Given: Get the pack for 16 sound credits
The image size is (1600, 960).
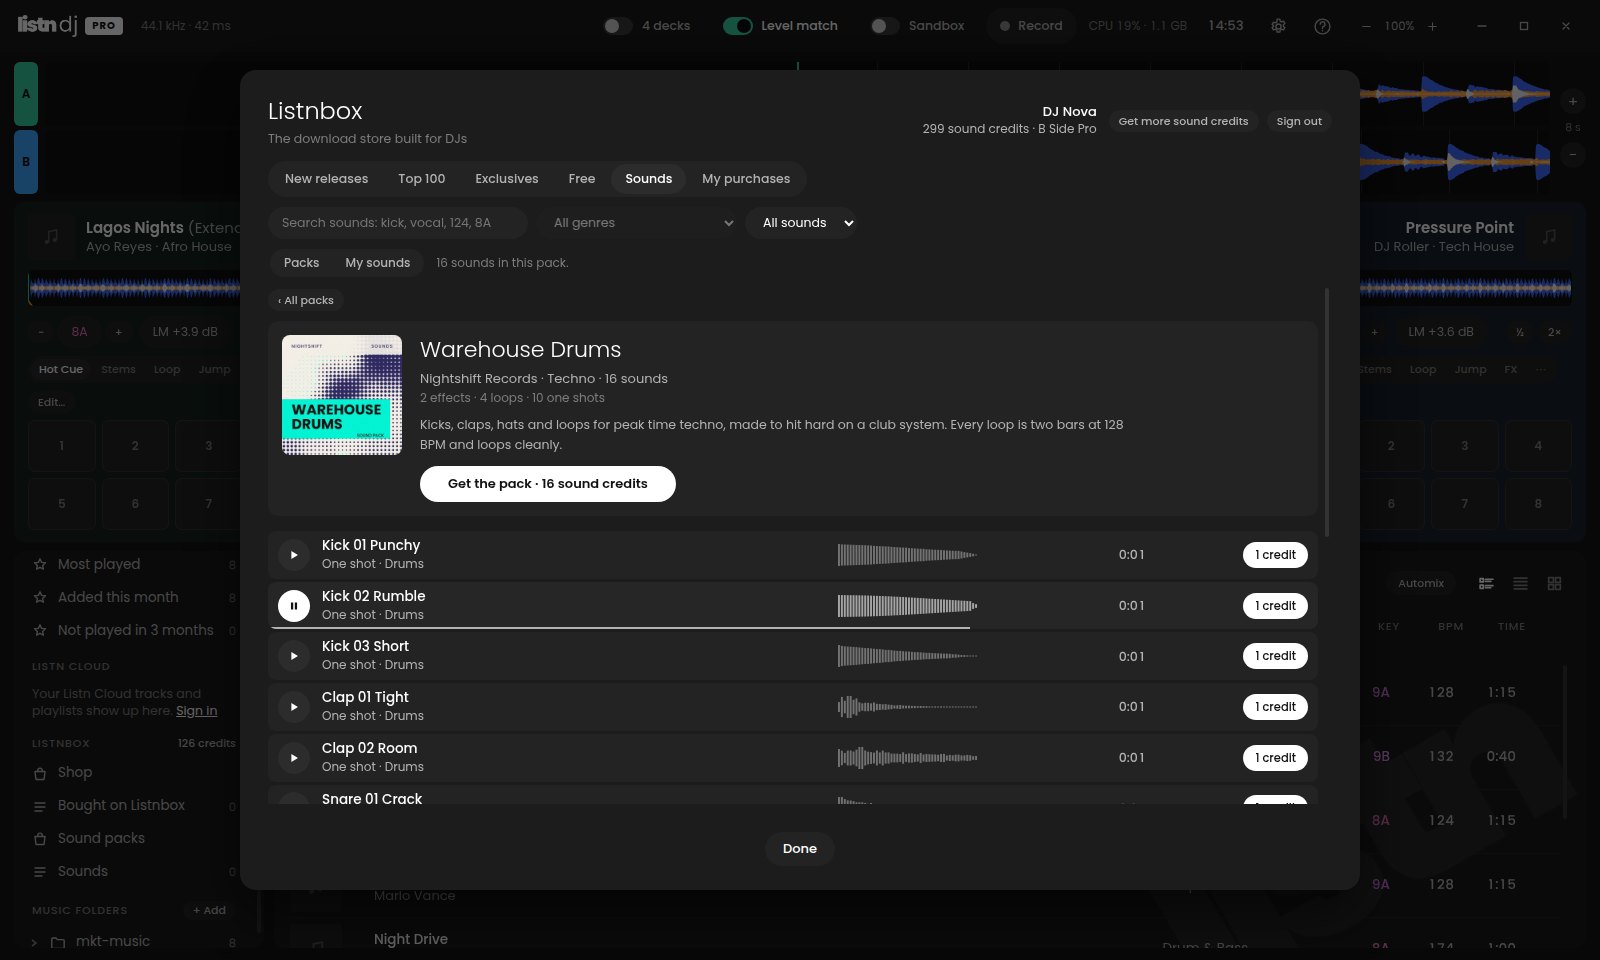Looking at the screenshot, I should pos(548,484).
